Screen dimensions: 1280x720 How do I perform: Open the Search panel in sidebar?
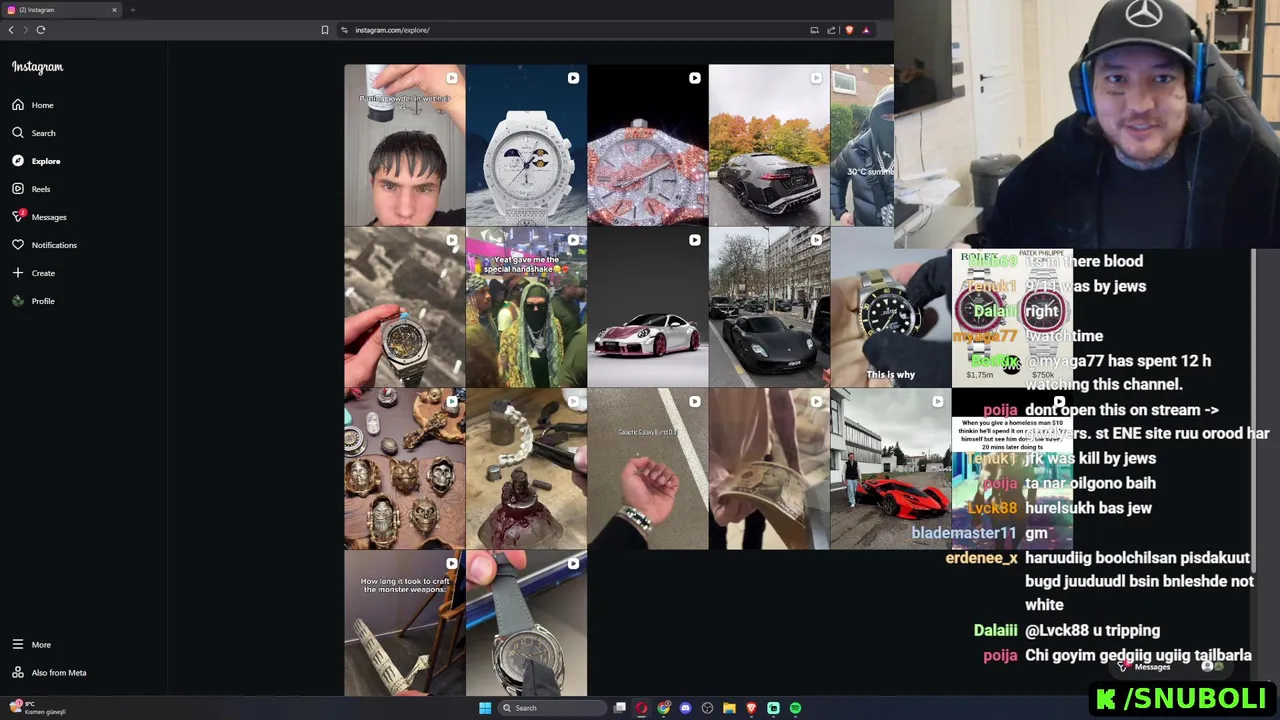click(34, 133)
